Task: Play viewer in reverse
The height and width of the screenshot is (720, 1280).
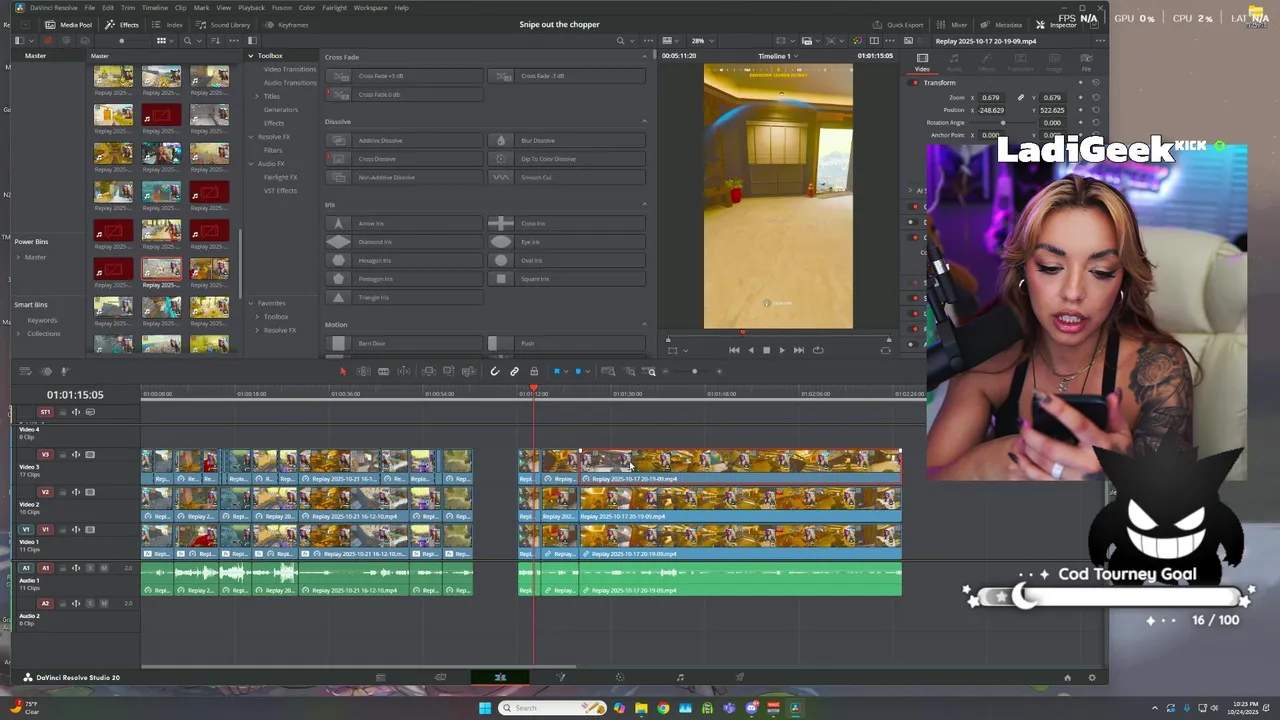Action: click(750, 350)
